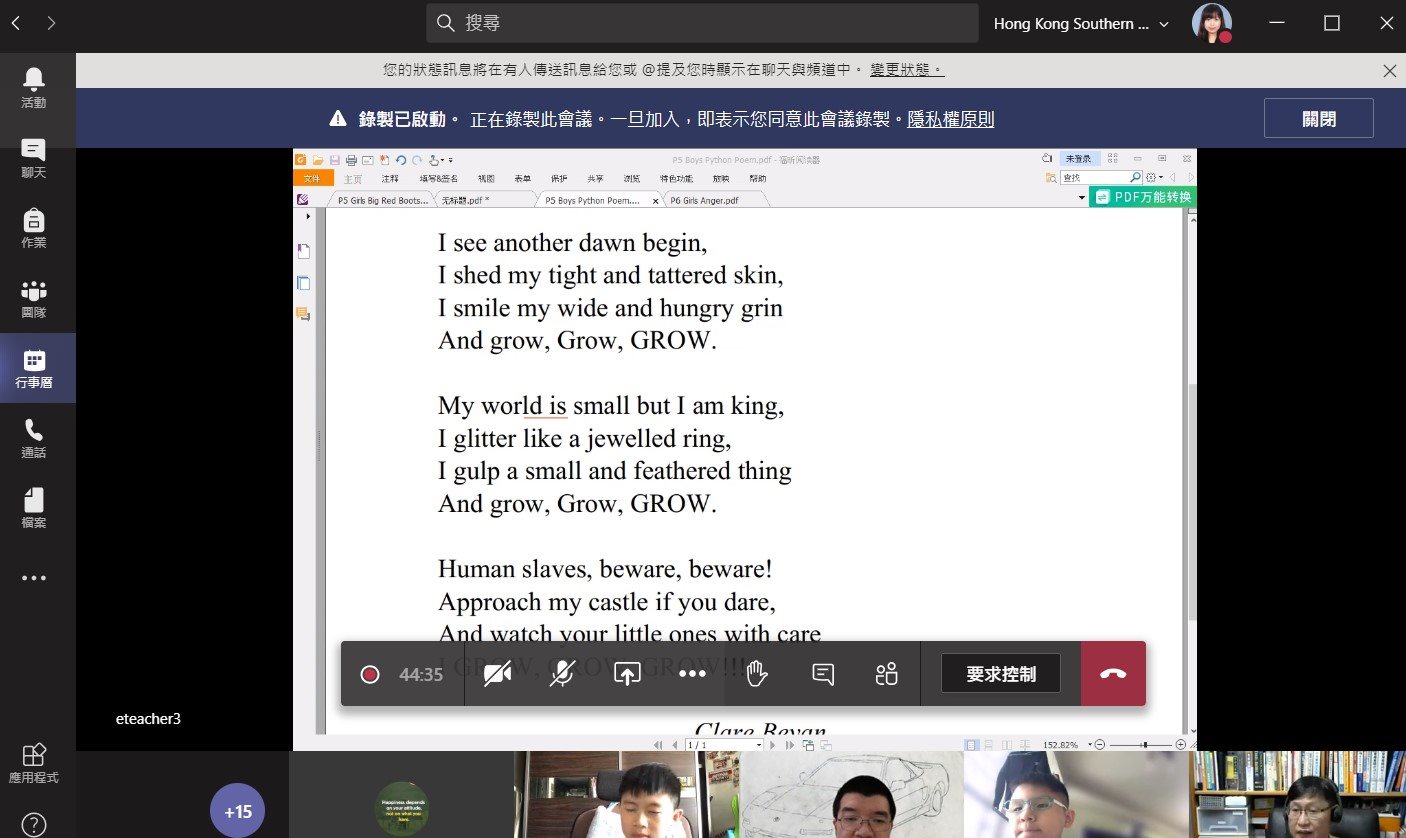This screenshot has width=1406, height=838.
Task: Open the Teams section
Action: pyautogui.click(x=33, y=298)
